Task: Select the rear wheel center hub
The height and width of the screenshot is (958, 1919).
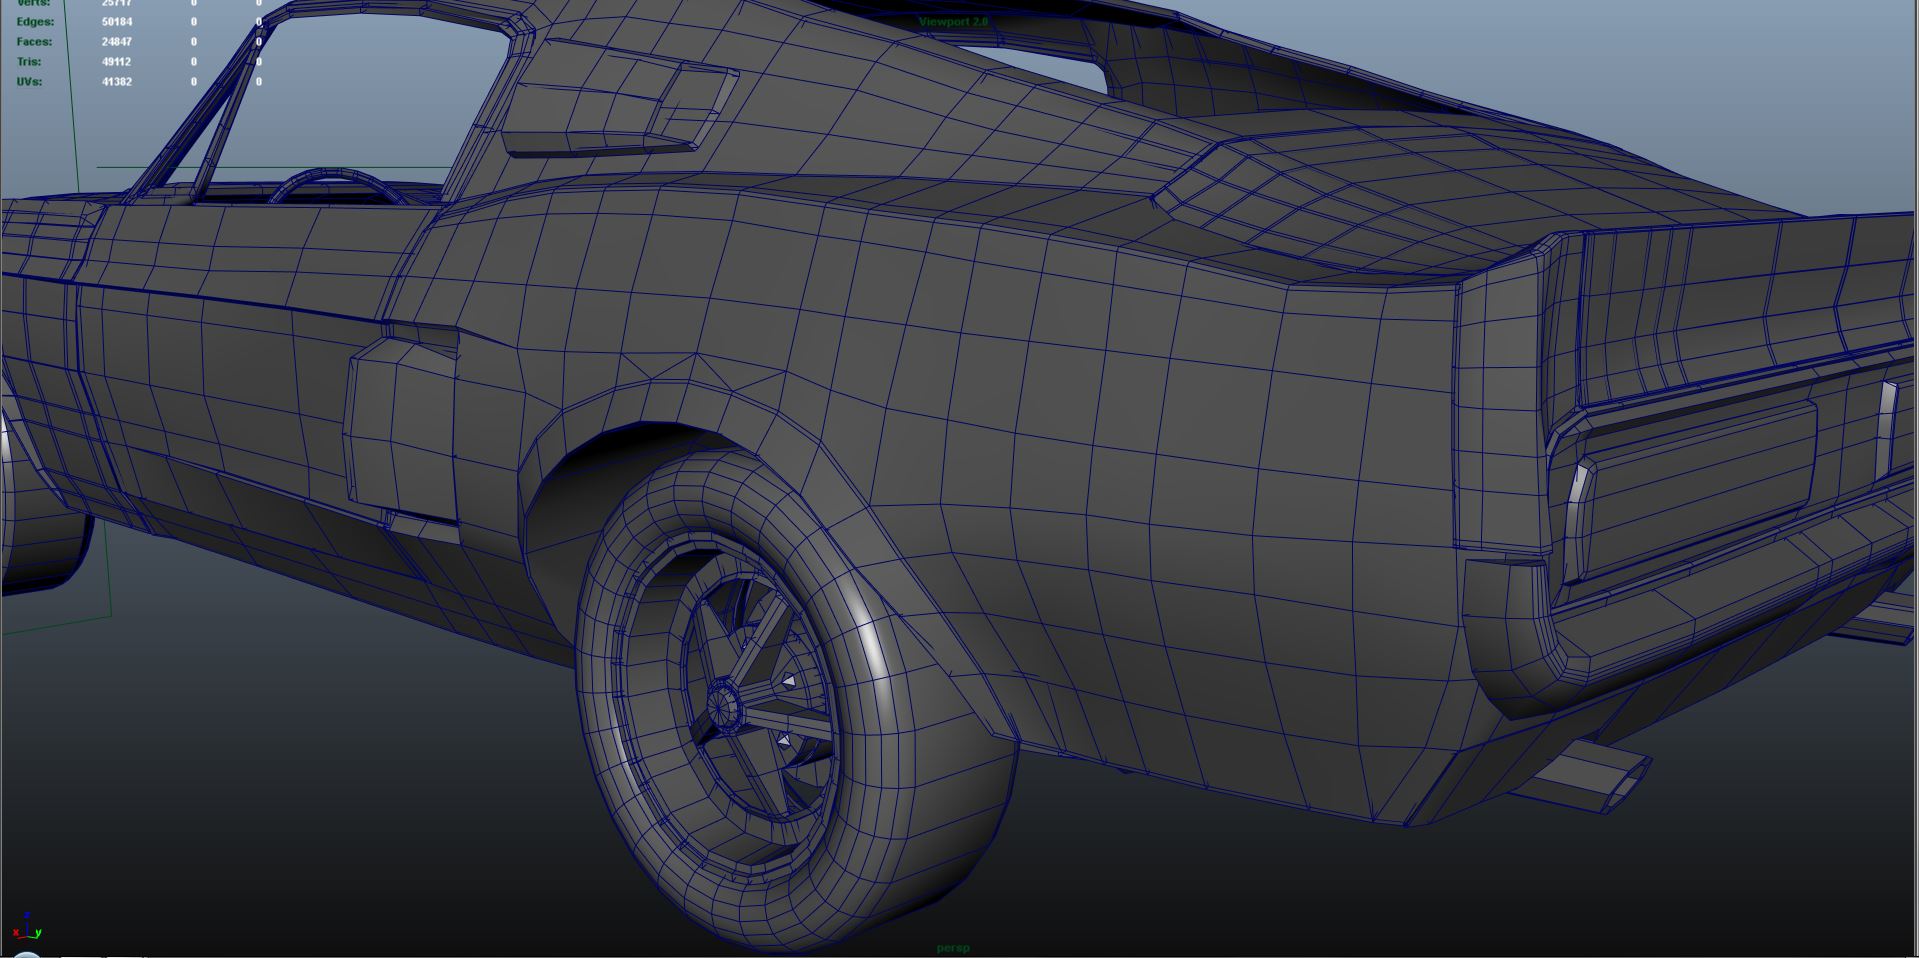Action: (x=722, y=704)
